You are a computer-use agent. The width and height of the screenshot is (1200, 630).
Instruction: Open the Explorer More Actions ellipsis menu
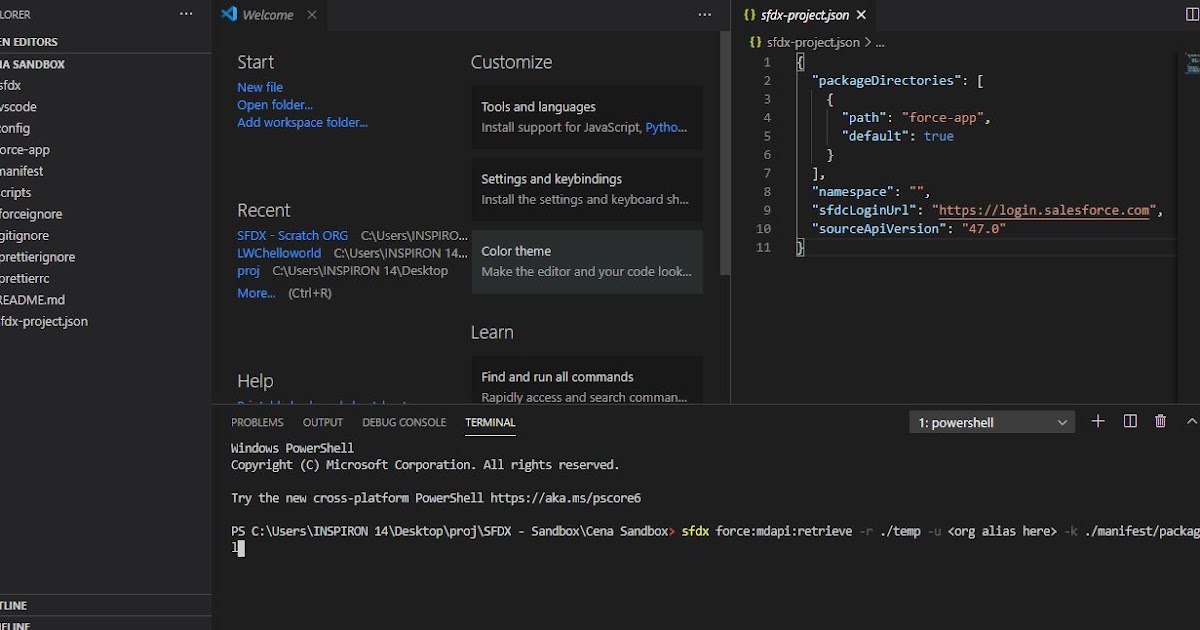[x=186, y=14]
